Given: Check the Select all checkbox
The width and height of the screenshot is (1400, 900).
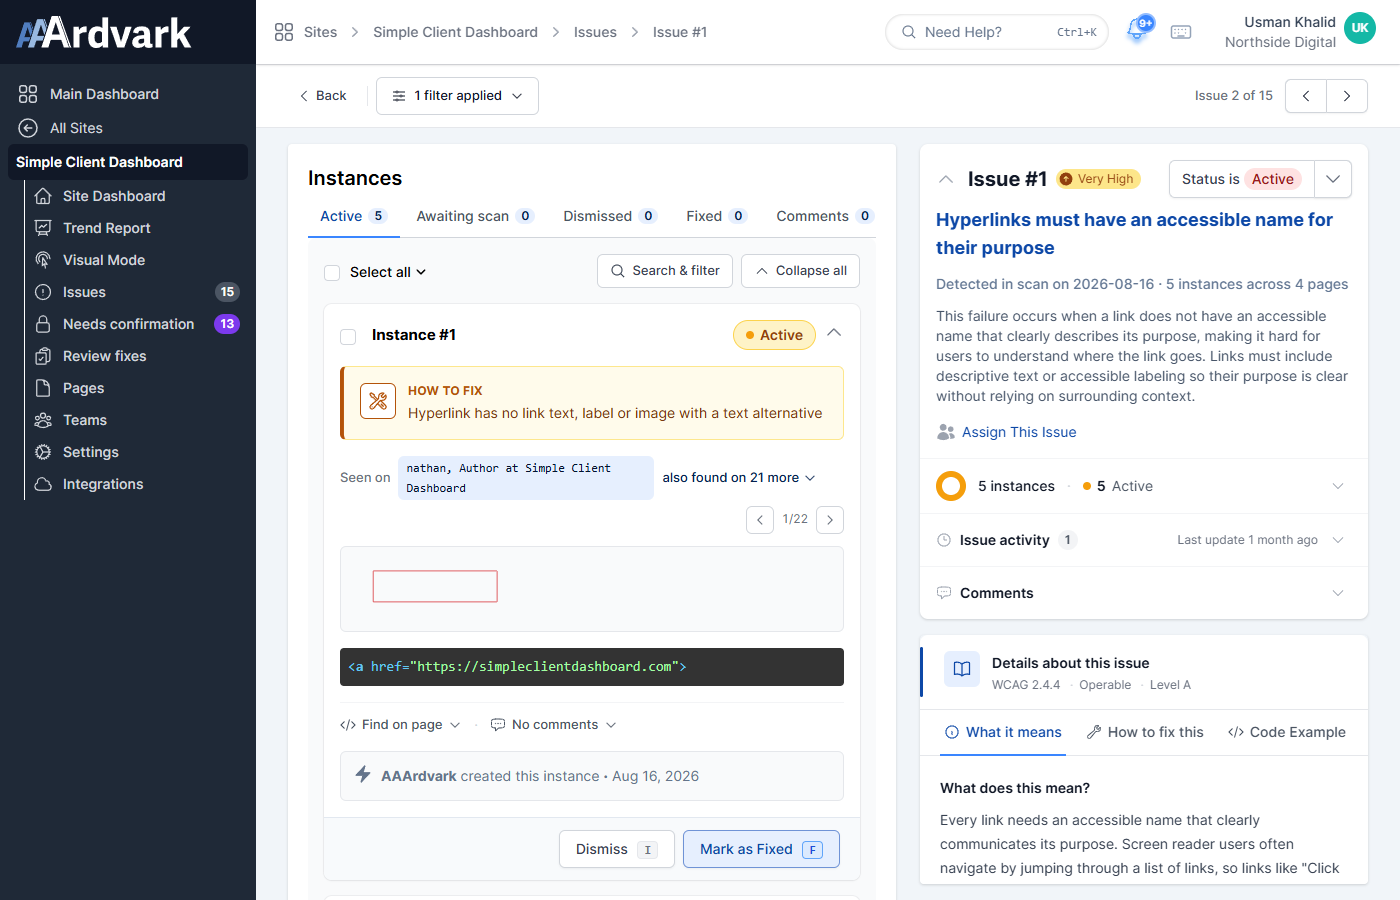Looking at the screenshot, I should (332, 273).
